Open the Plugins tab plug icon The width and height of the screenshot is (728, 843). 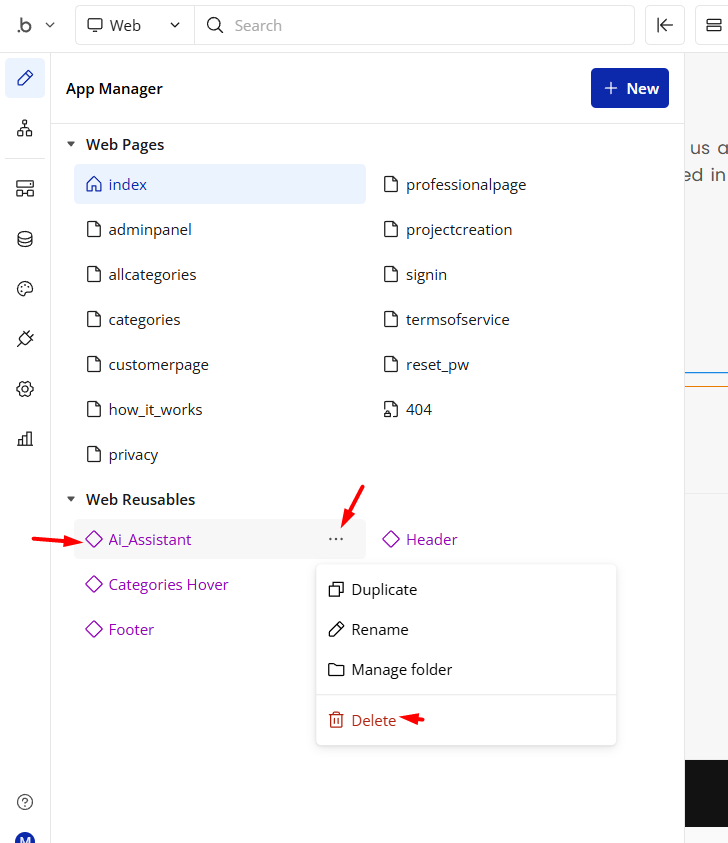tap(25, 339)
